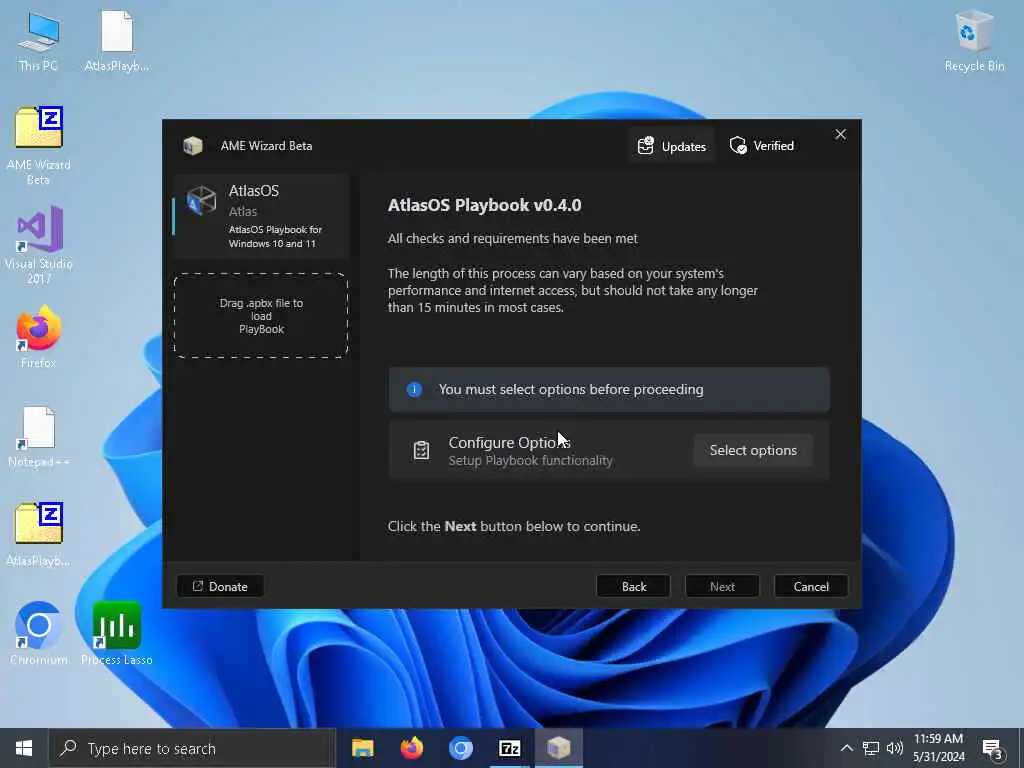Select Visual Studio 2017 desktop shortcut
1024x768 pixels.
[39, 245]
